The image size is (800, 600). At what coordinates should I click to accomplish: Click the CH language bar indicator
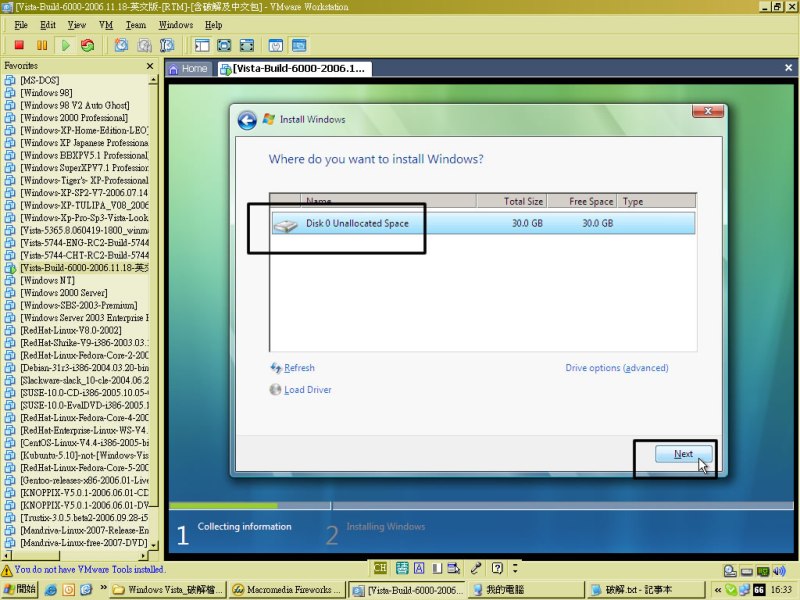click(x=380, y=568)
